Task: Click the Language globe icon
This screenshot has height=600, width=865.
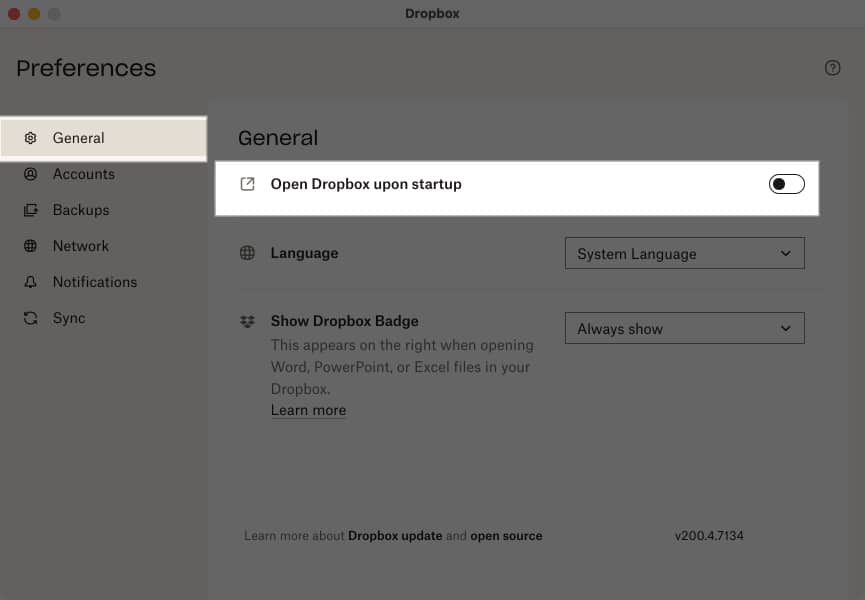Action: coord(247,253)
